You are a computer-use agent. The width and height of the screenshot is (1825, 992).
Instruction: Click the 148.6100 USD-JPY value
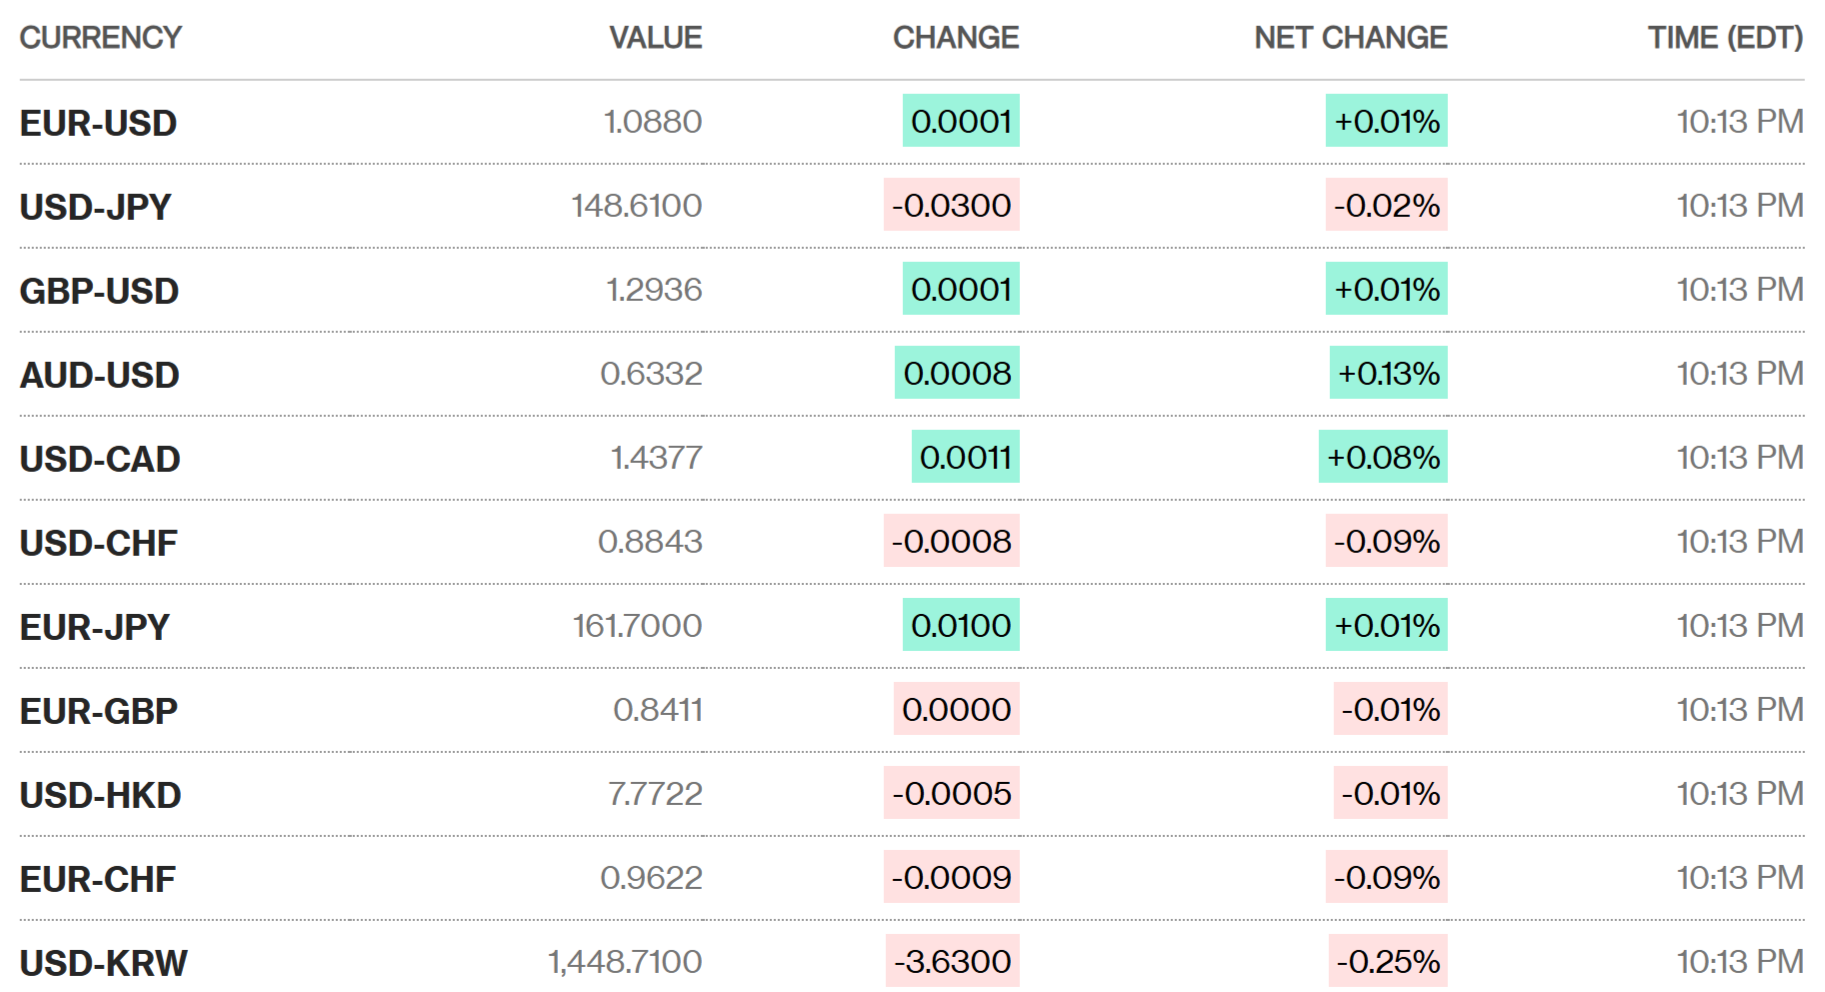636,206
